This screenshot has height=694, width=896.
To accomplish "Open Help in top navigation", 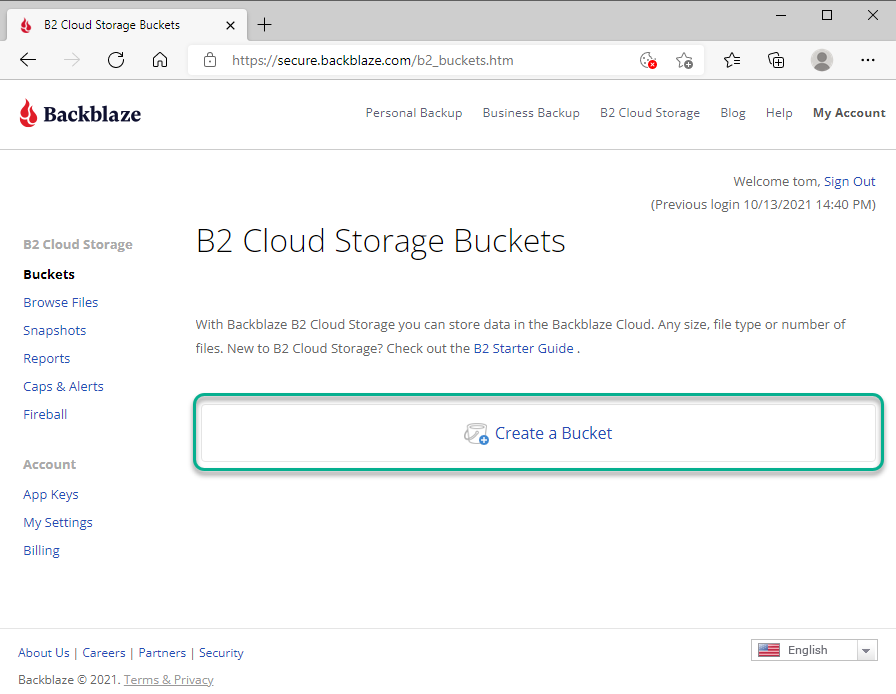I will tap(779, 113).
